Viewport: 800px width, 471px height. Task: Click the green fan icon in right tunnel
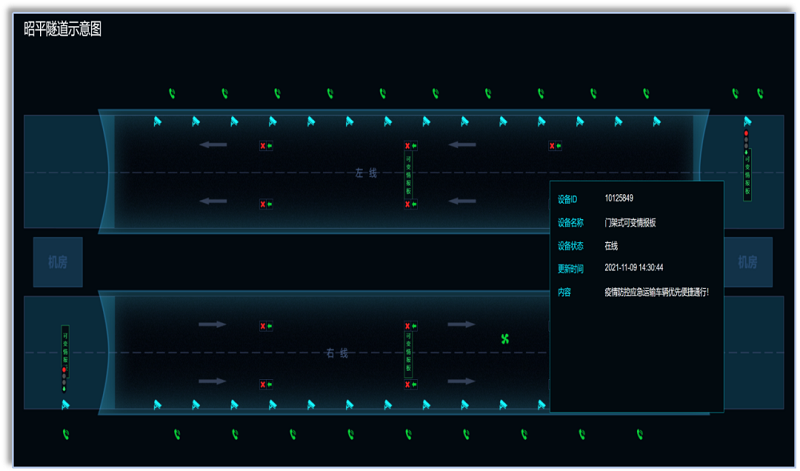pos(506,339)
